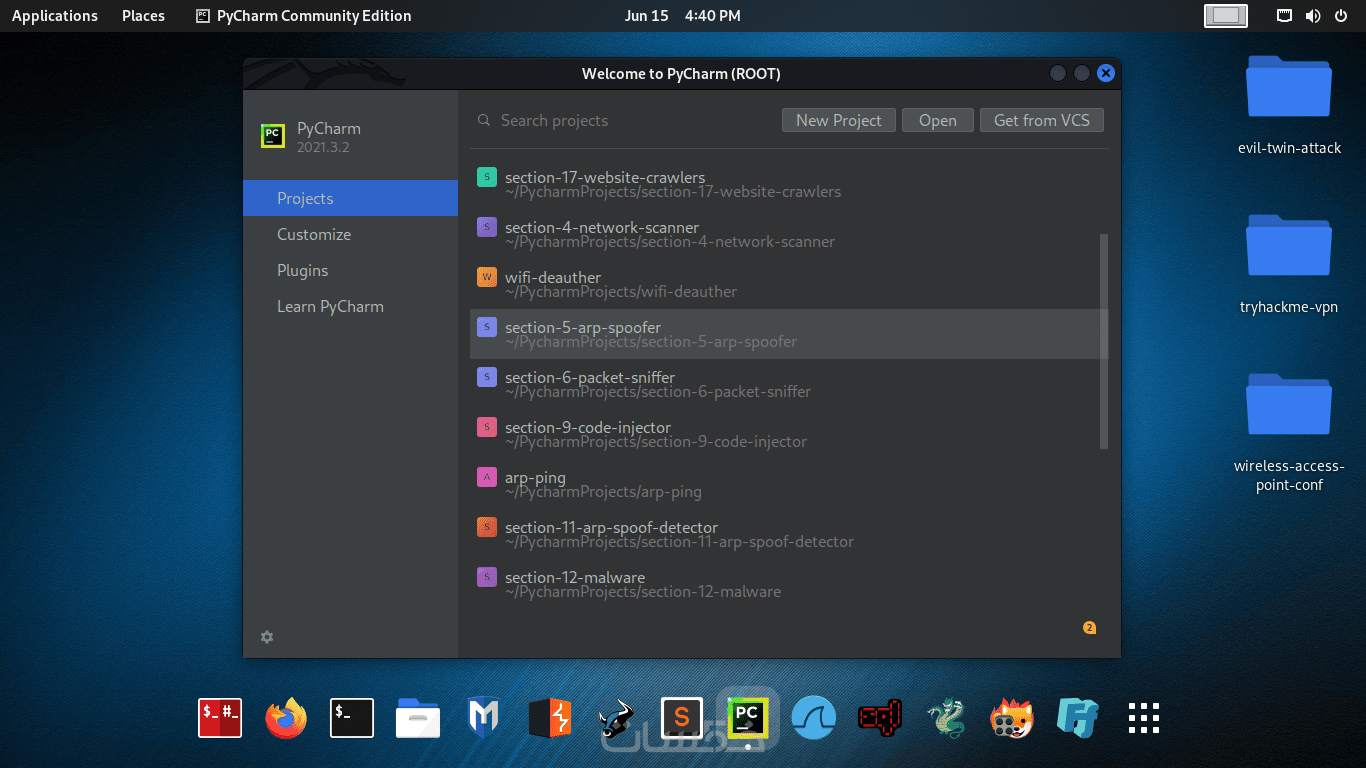
Task: Click the New Project button
Action: 838,120
